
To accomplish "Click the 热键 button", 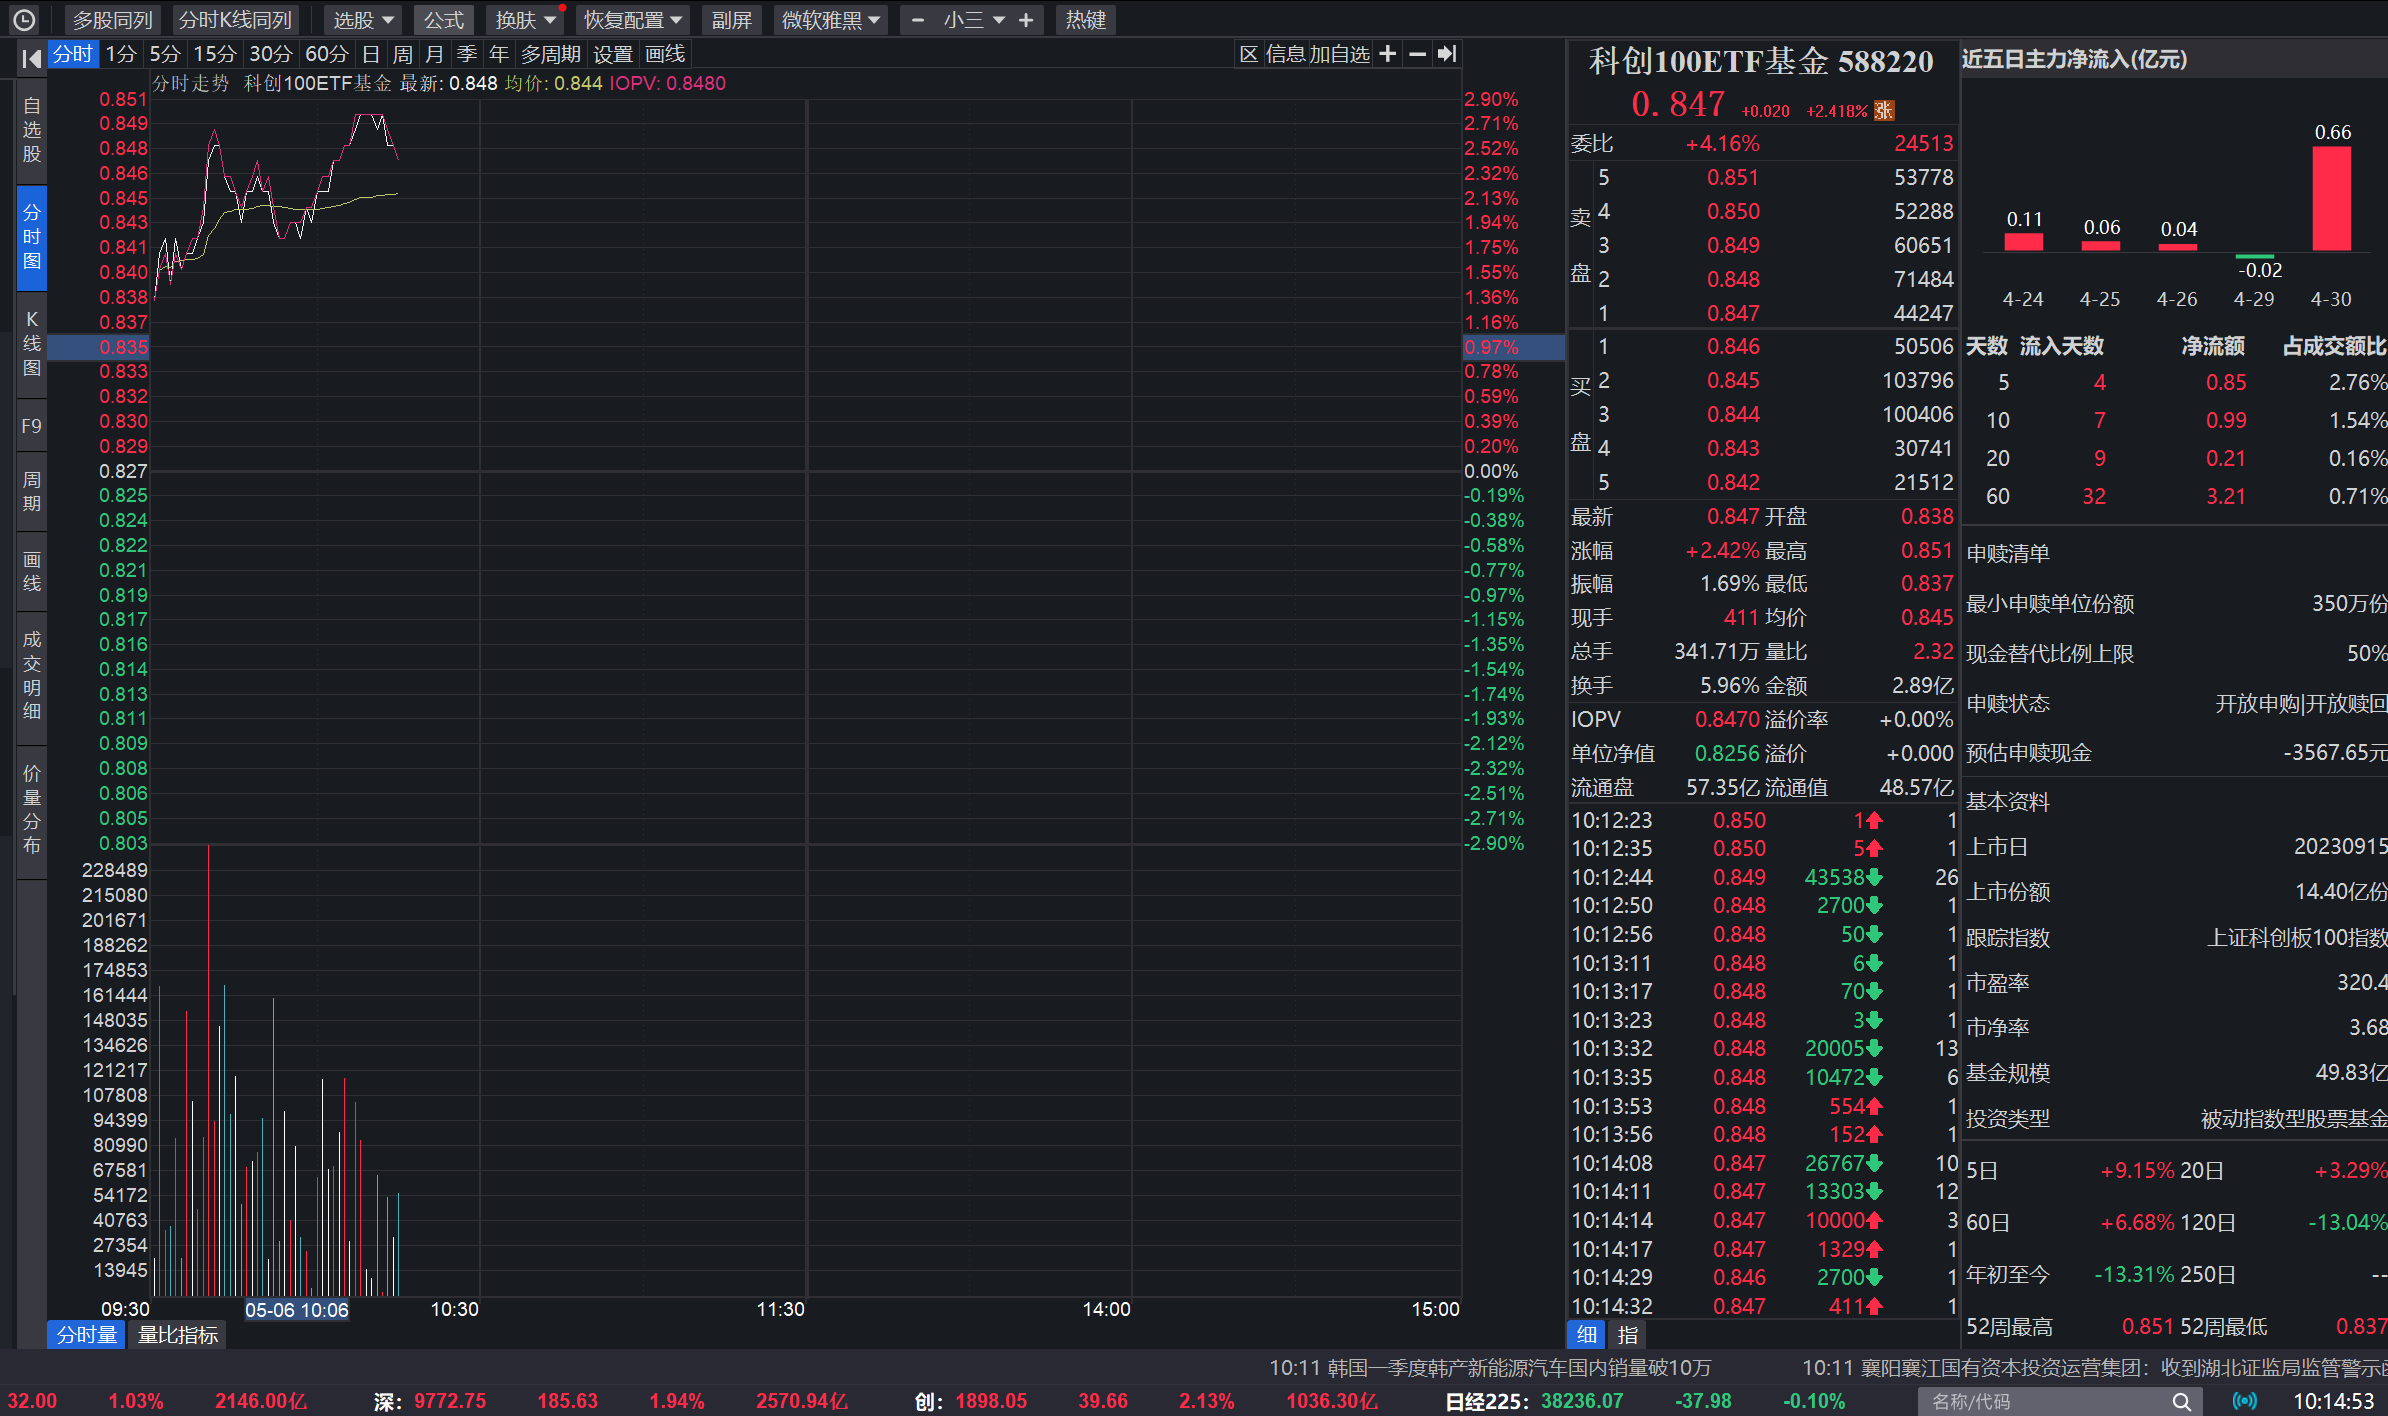I will click(x=1086, y=20).
